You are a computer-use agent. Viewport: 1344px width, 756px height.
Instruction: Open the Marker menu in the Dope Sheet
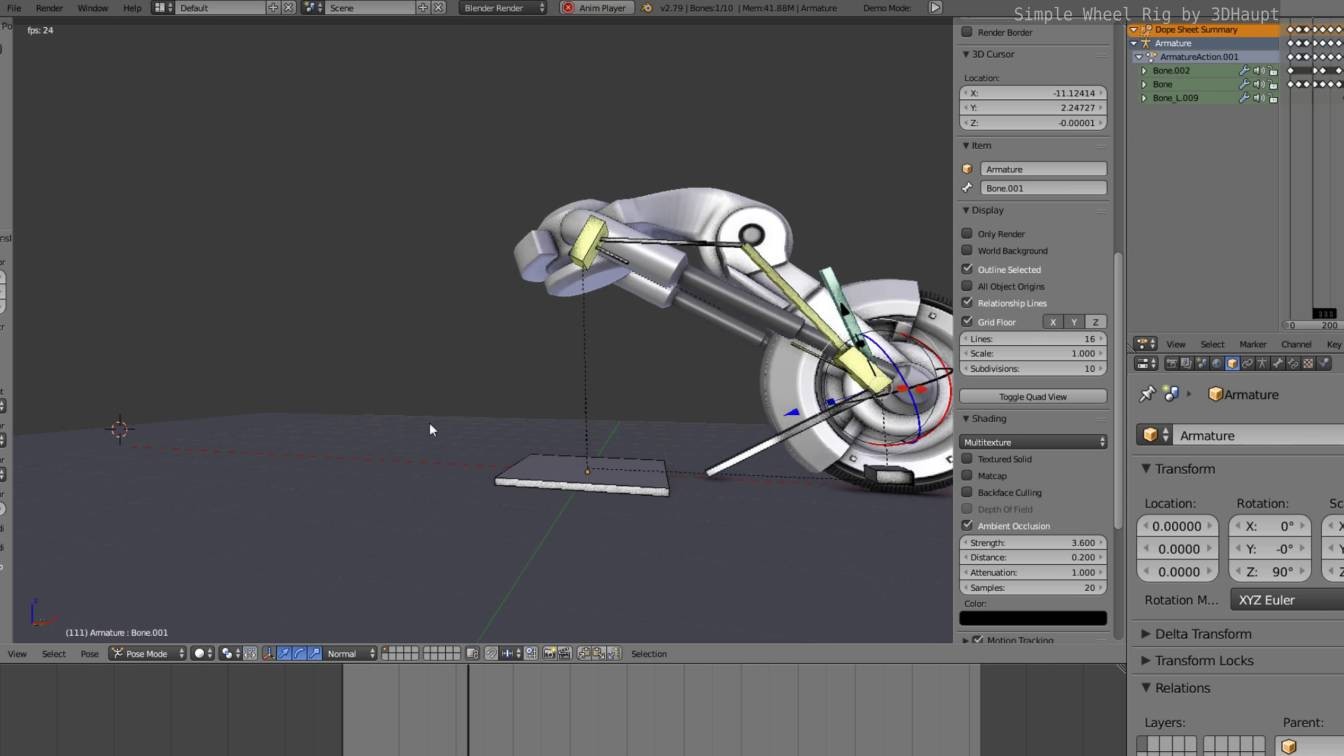click(x=1253, y=344)
